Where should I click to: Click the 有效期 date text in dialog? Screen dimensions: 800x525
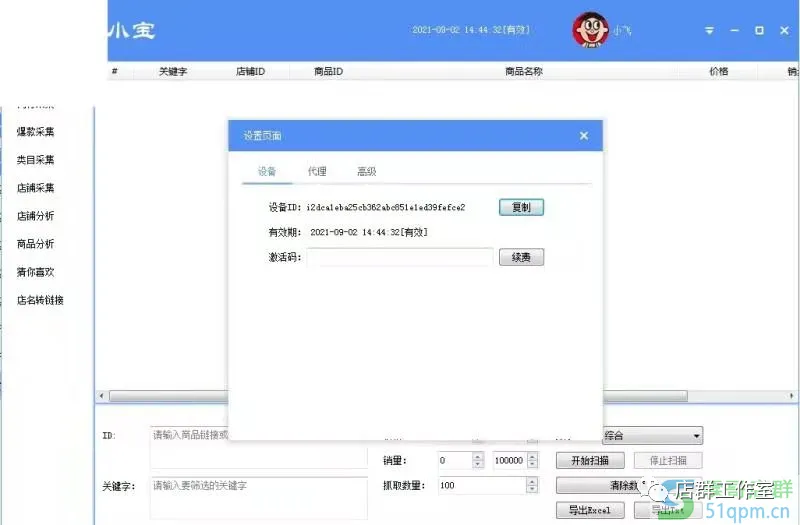pyautogui.click(x=369, y=233)
